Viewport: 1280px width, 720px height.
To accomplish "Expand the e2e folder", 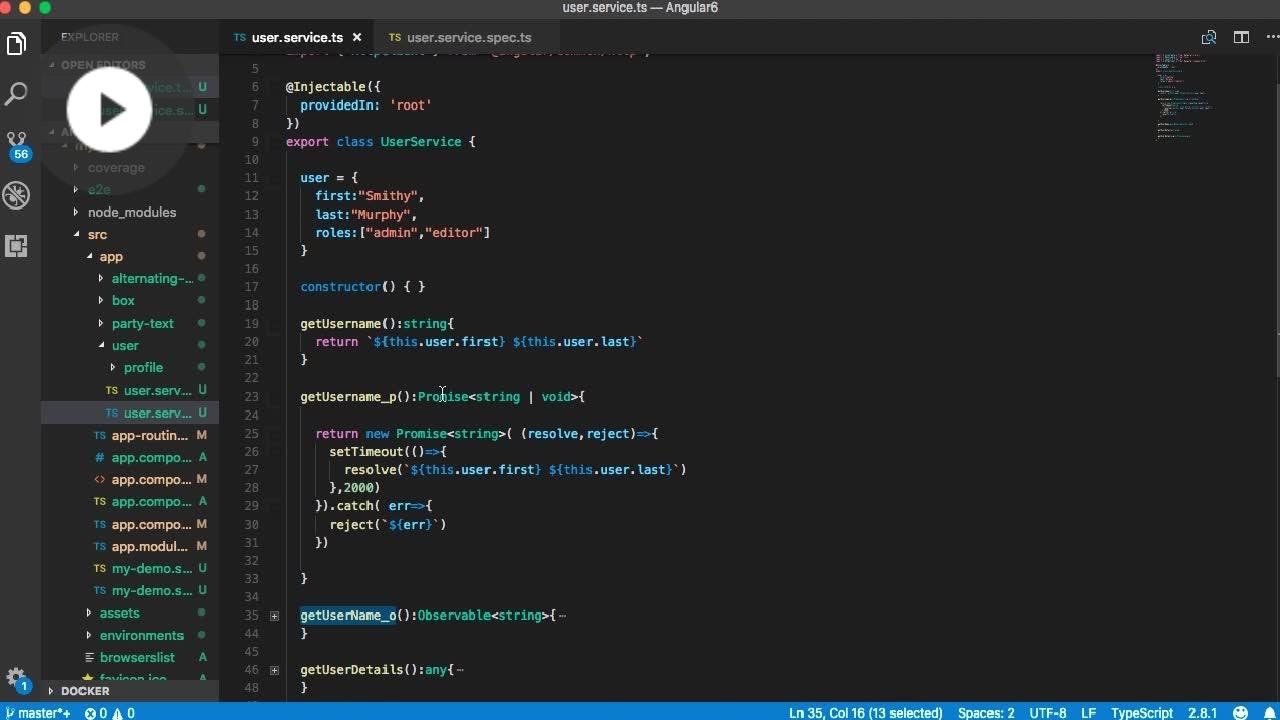I will [x=76, y=190].
